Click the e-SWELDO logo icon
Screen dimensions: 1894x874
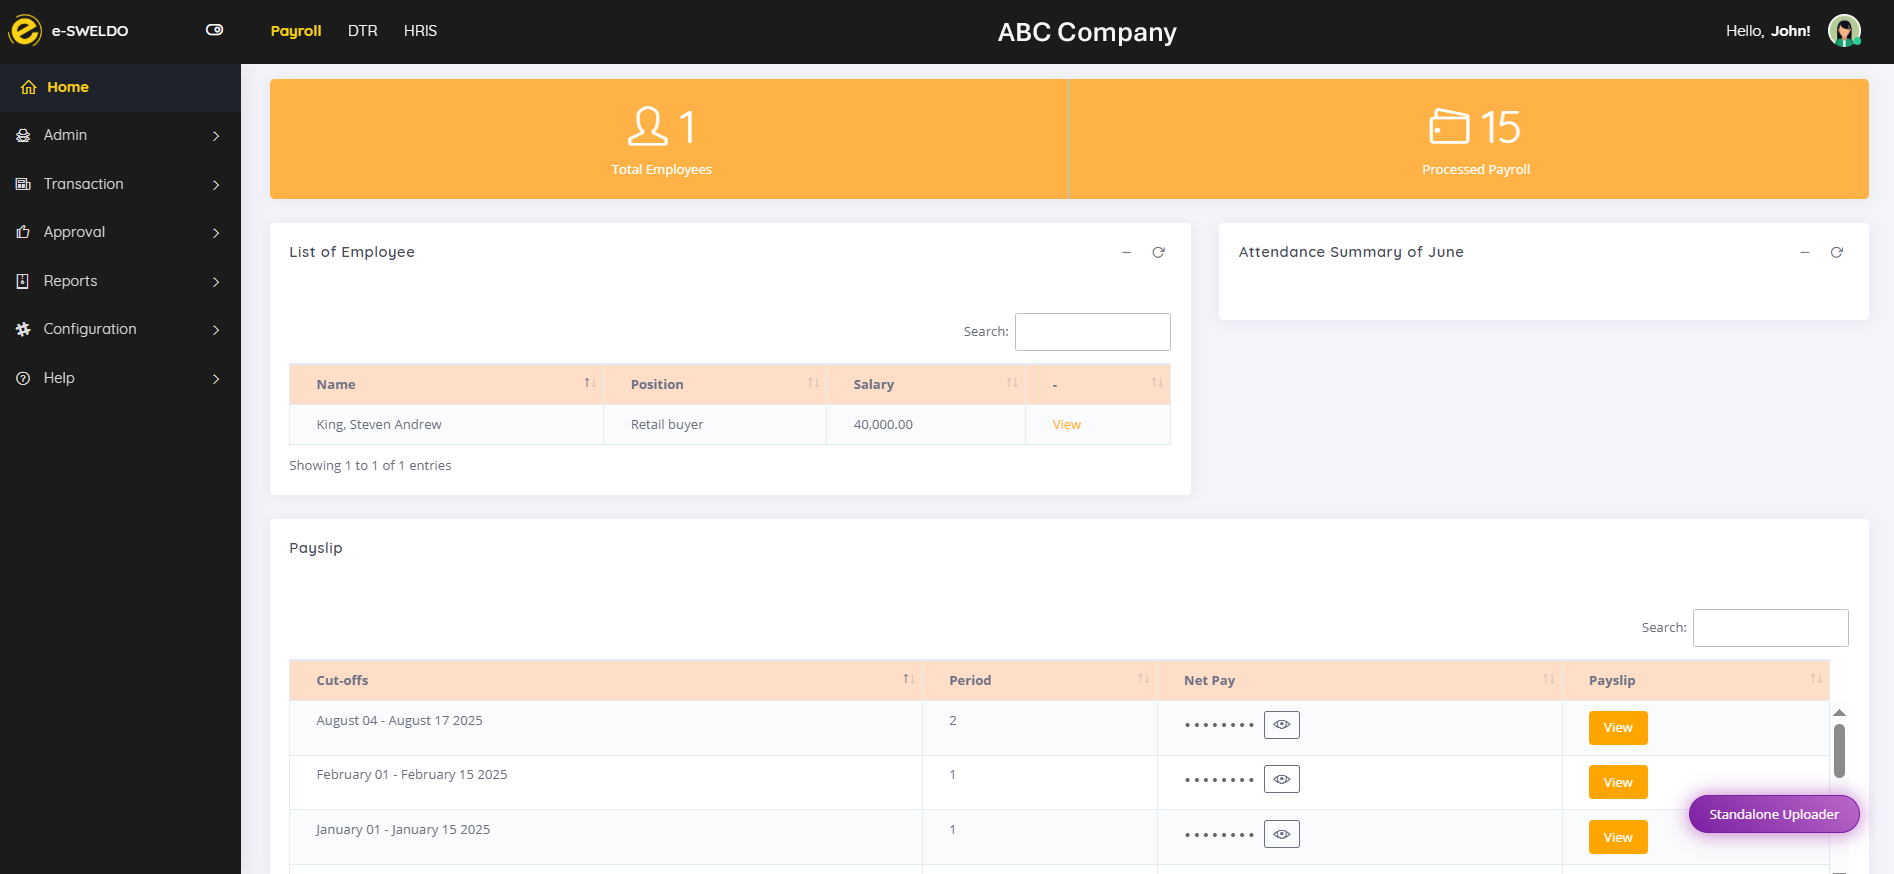25,31
